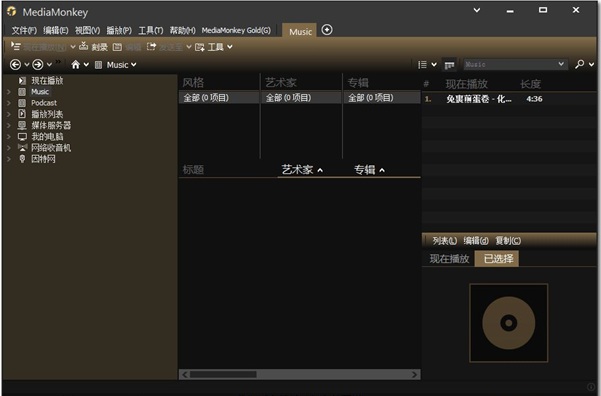The width and height of the screenshot is (601, 396).
Task: Select 因特网 in the tree
Action: coord(43,159)
